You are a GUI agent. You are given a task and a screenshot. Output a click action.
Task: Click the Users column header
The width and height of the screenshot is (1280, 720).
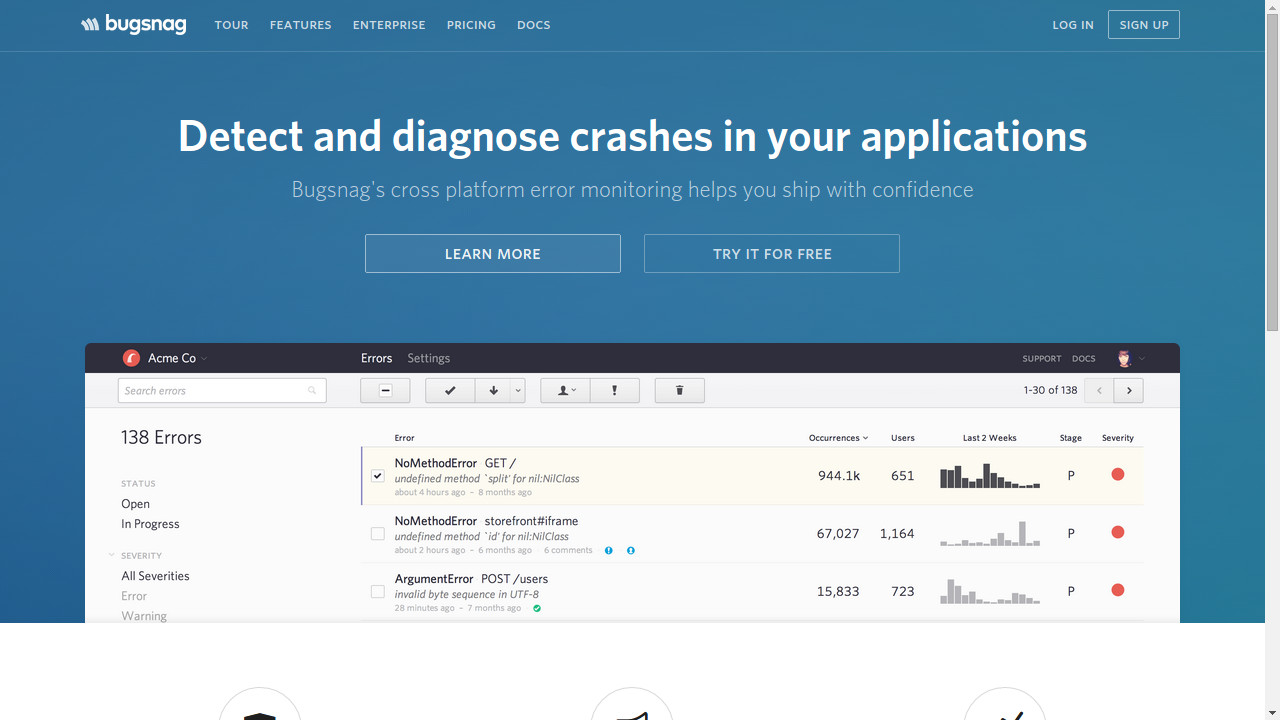click(x=903, y=438)
